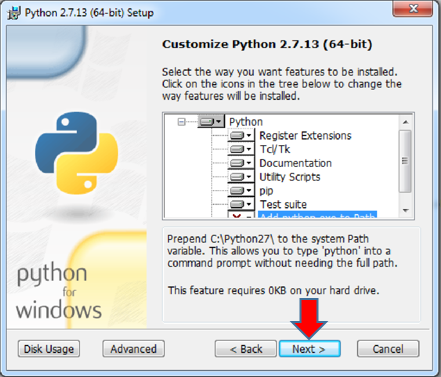Go back with the < Back button
This screenshot has width=441, height=377.
pyautogui.click(x=246, y=349)
